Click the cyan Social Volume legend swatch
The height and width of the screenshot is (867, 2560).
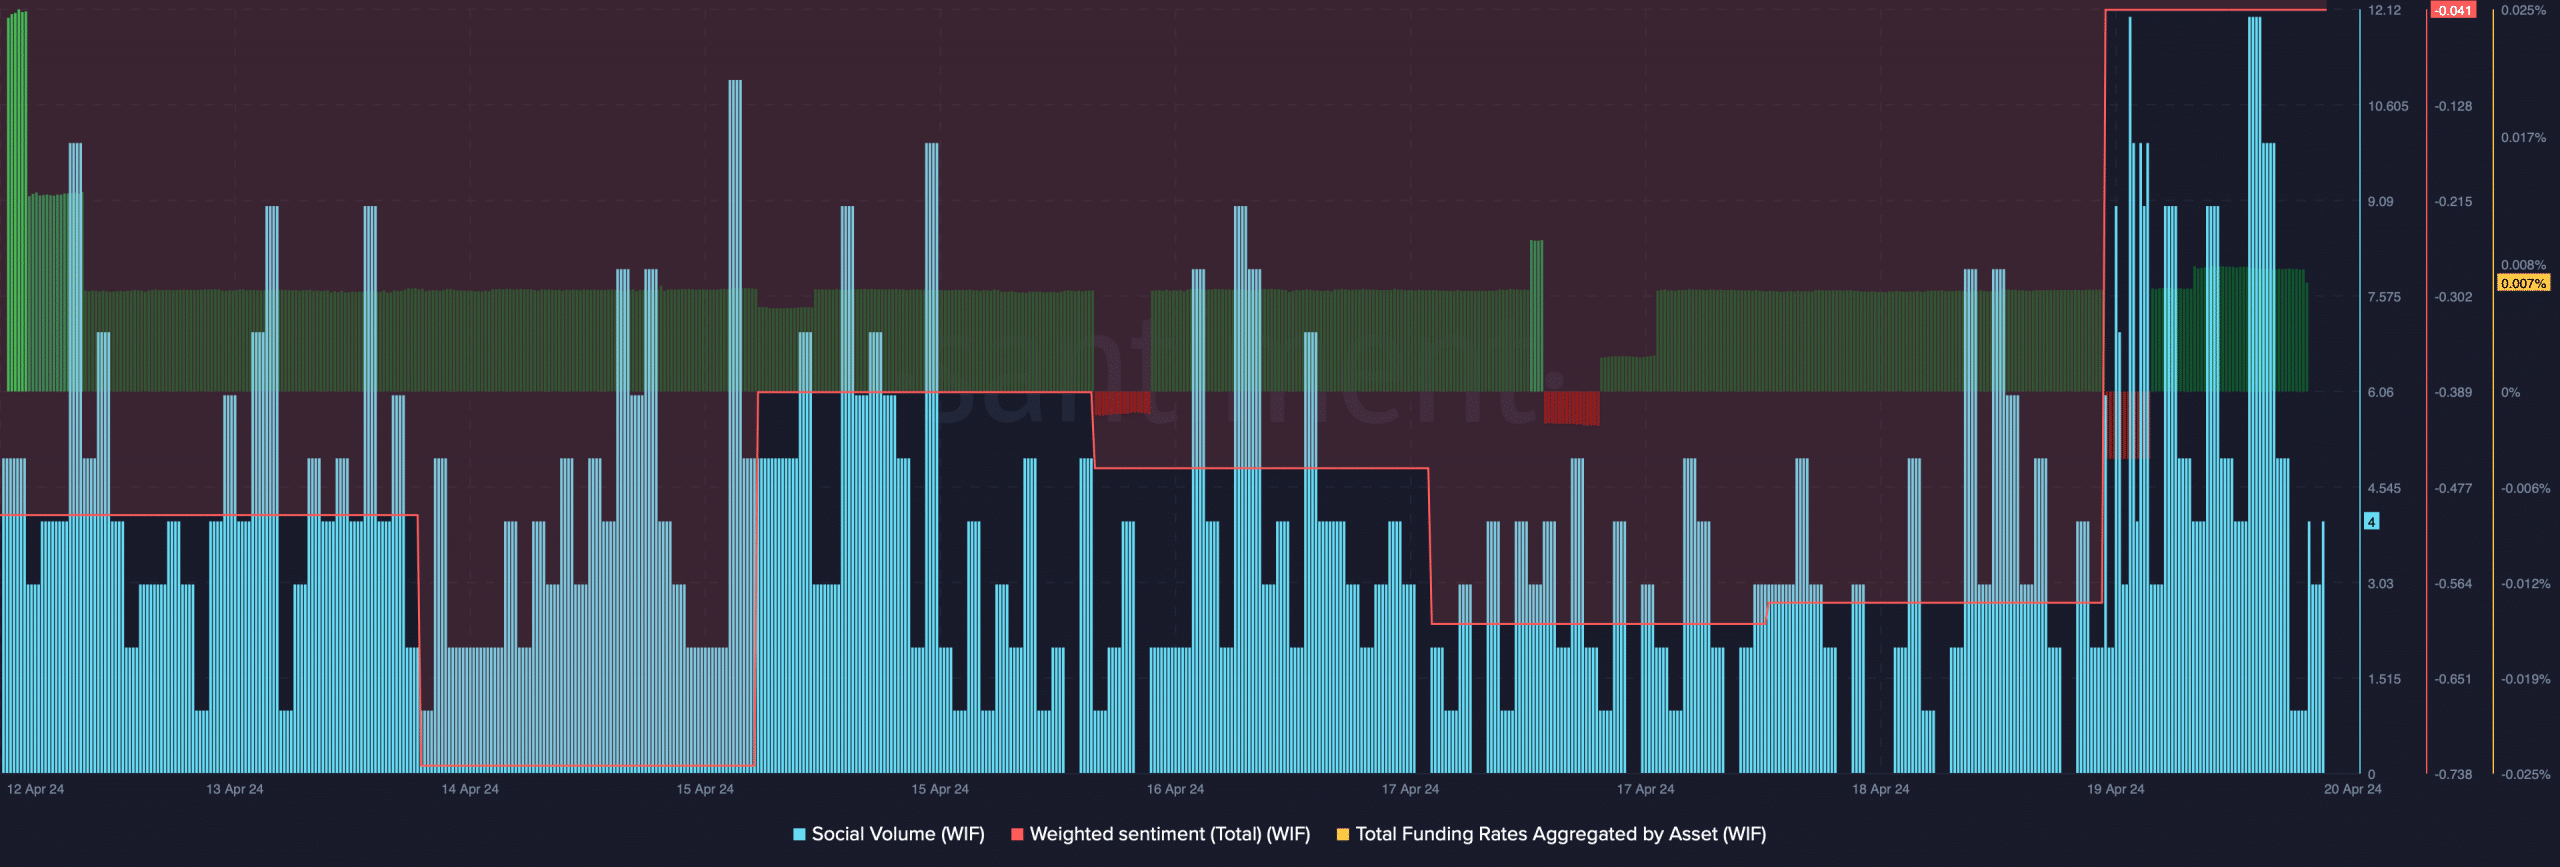(x=799, y=834)
